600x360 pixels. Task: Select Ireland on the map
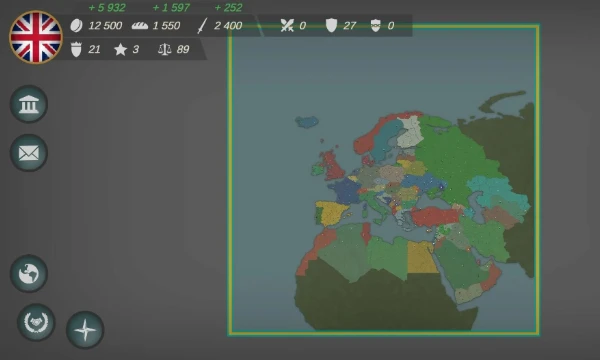pyautogui.click(x=317, y=169)
